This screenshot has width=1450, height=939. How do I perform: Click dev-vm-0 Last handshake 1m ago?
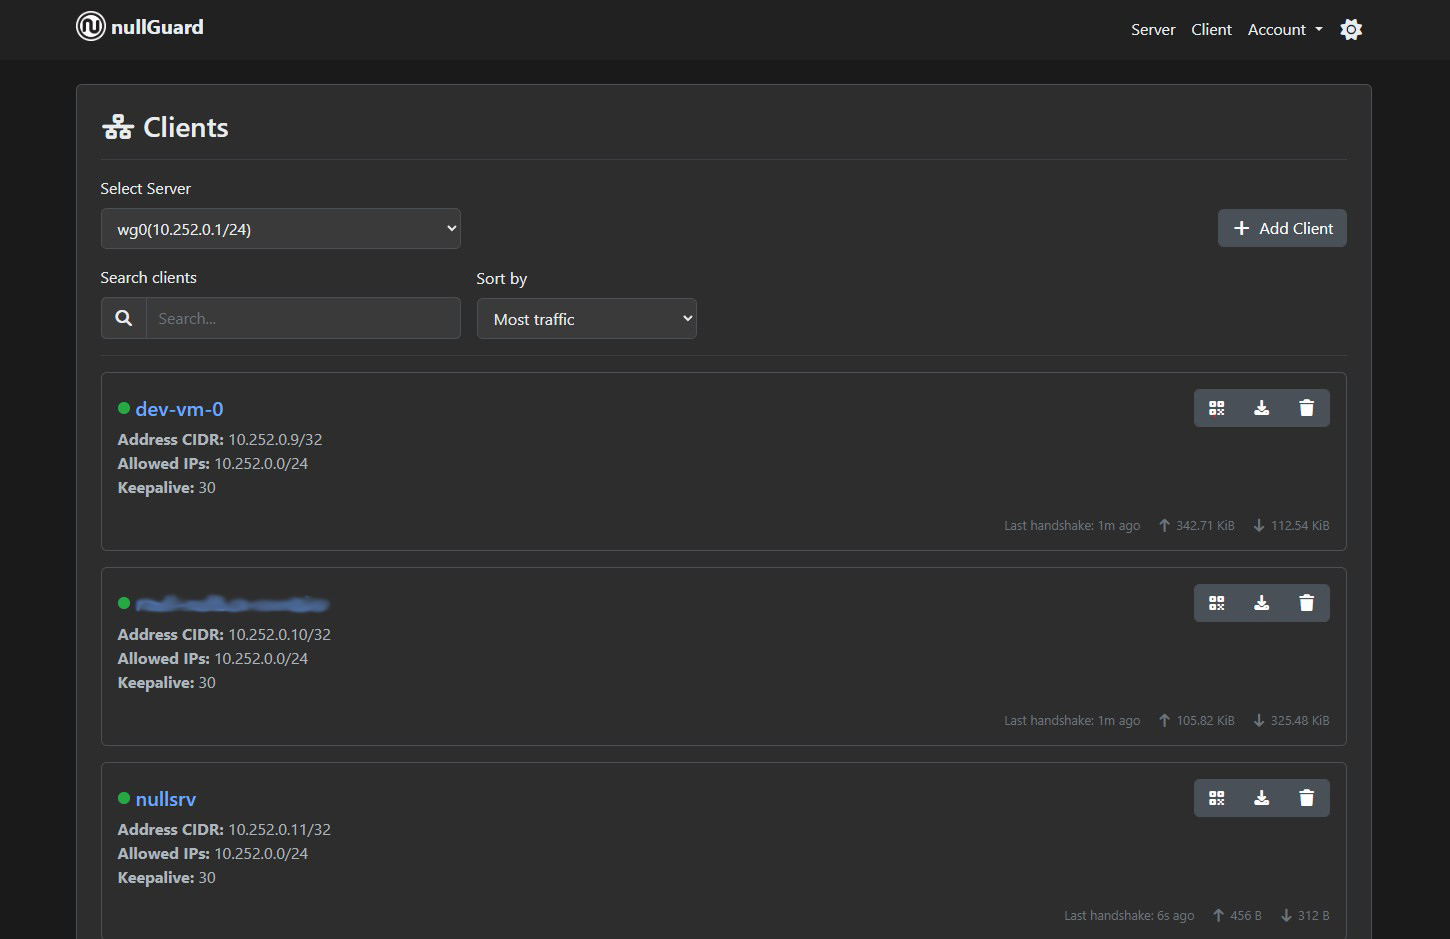[1072, 525]
